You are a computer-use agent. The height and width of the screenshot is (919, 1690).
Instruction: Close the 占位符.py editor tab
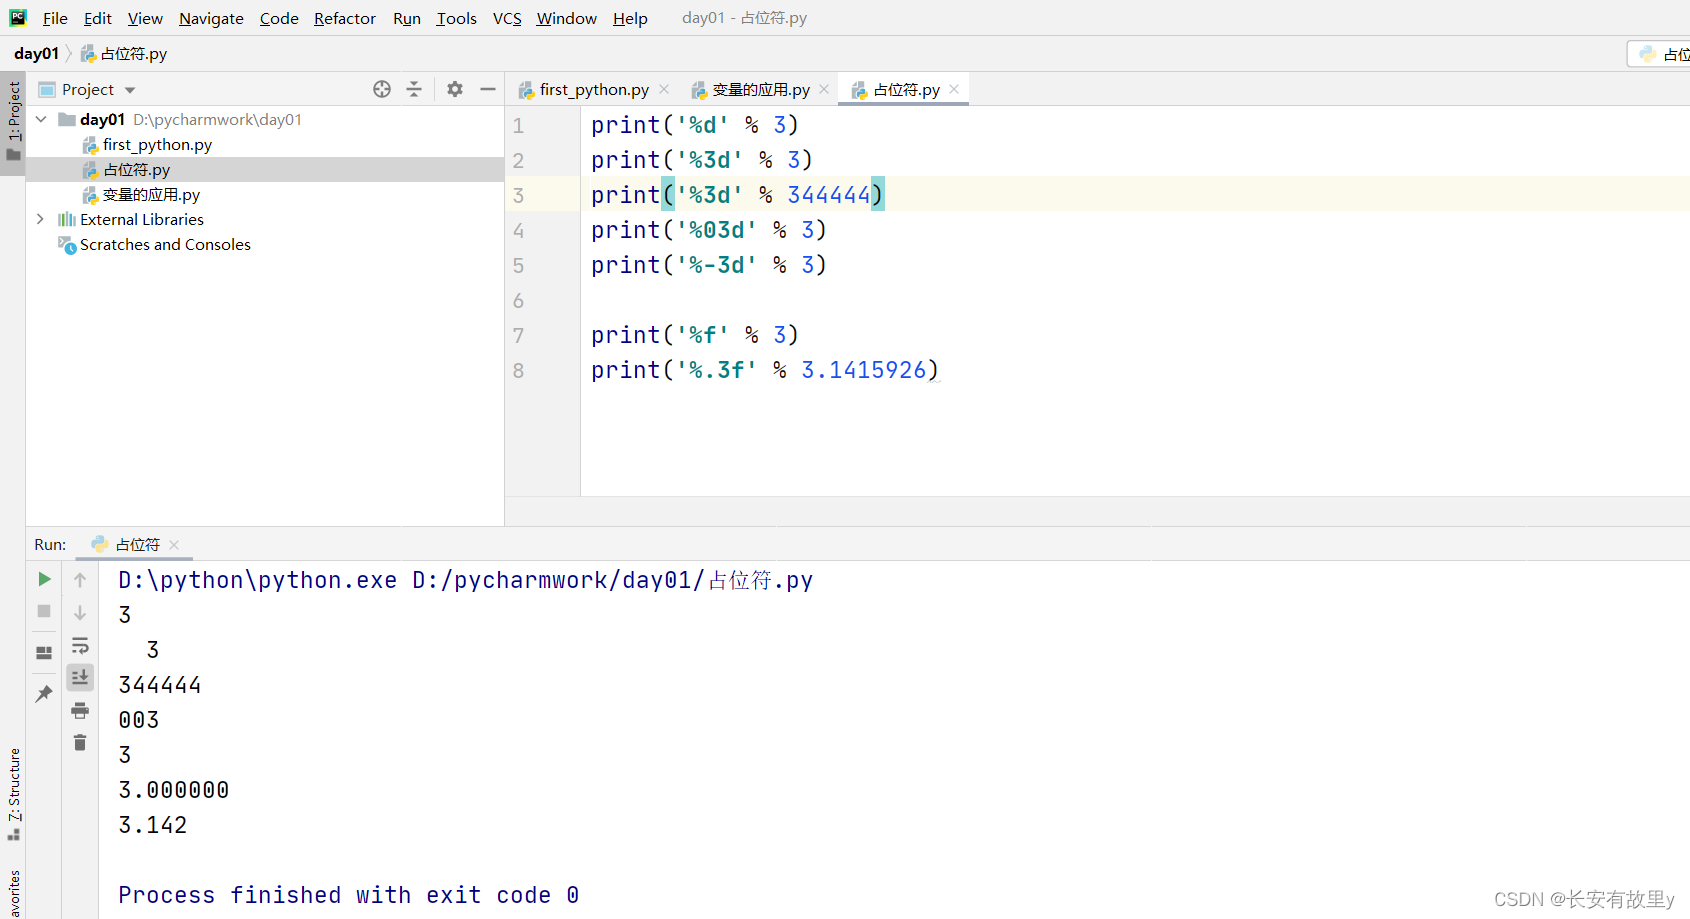pos(954,89)
